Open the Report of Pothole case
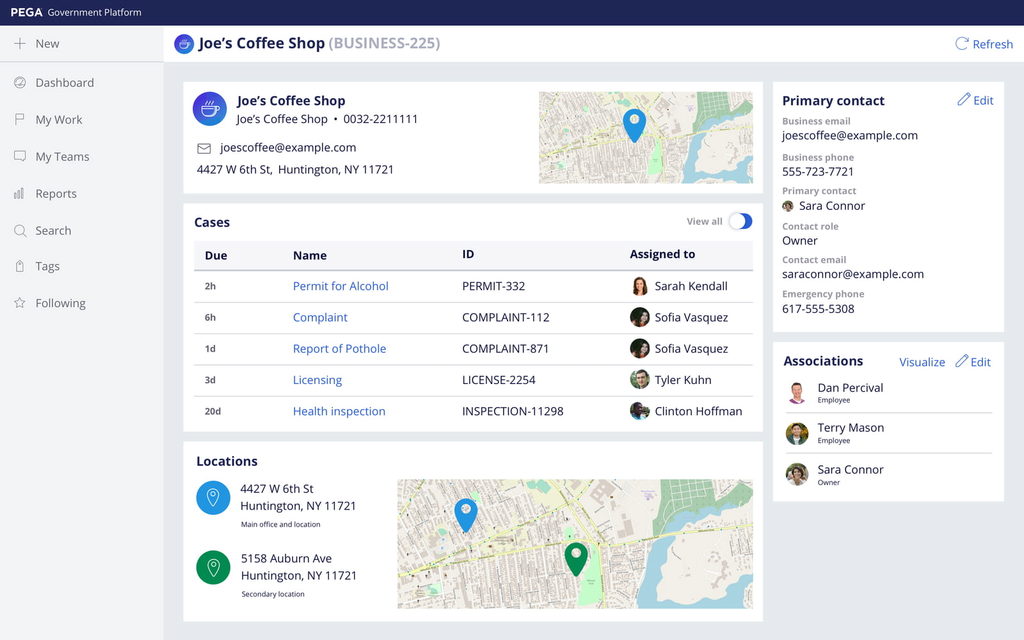Image resolution: width=1024 pixels, height=640 pixels. [339, 349]
